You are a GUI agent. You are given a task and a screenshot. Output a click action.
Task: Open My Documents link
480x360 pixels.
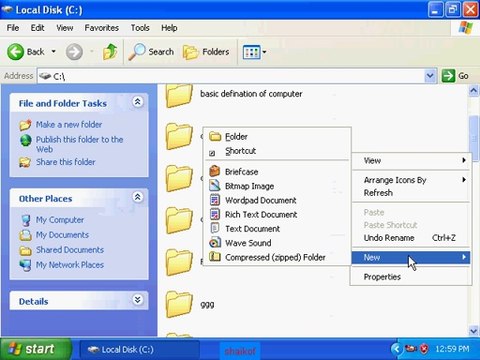pos(62,235)
